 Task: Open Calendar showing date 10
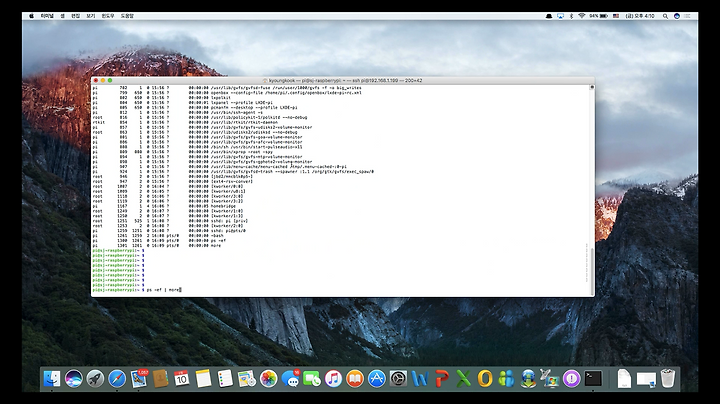click(181, 379)
